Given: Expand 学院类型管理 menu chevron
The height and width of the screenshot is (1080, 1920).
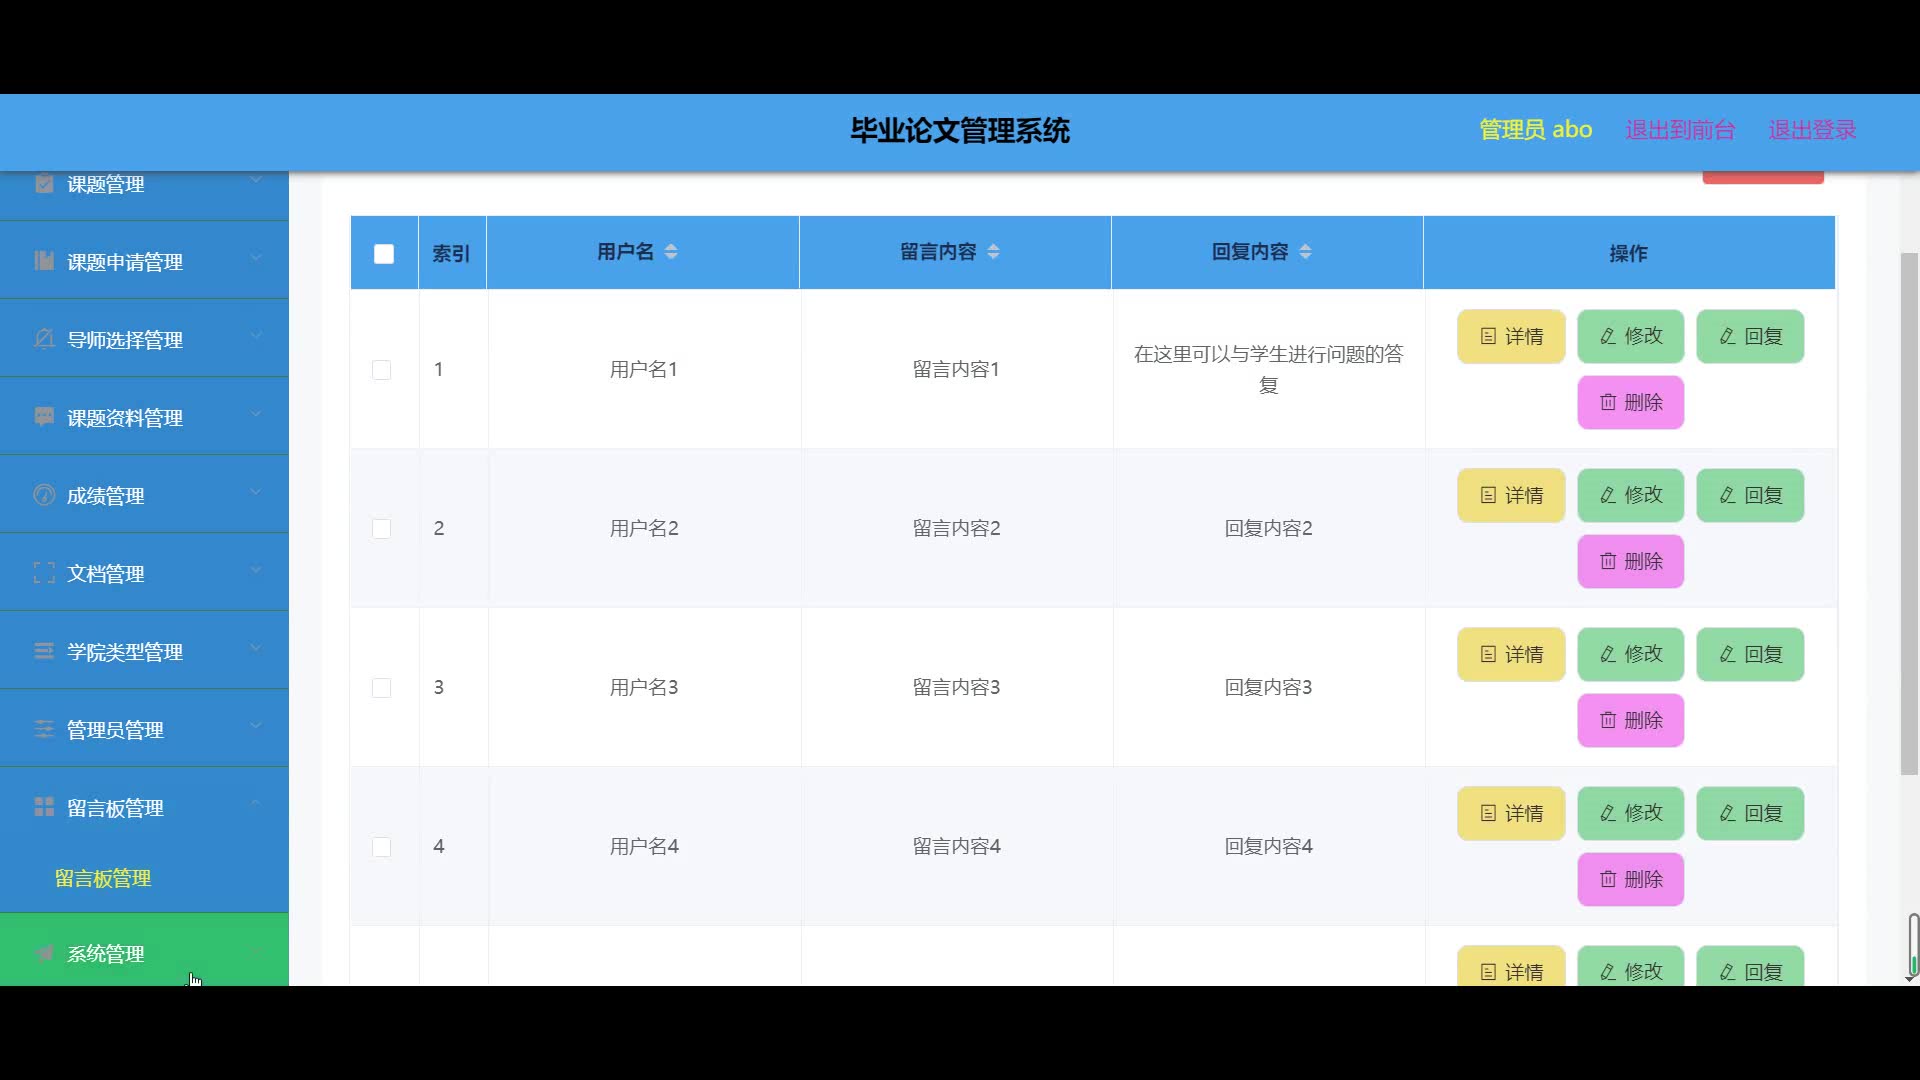Looking at the screenshot, I should click(256, 648).
